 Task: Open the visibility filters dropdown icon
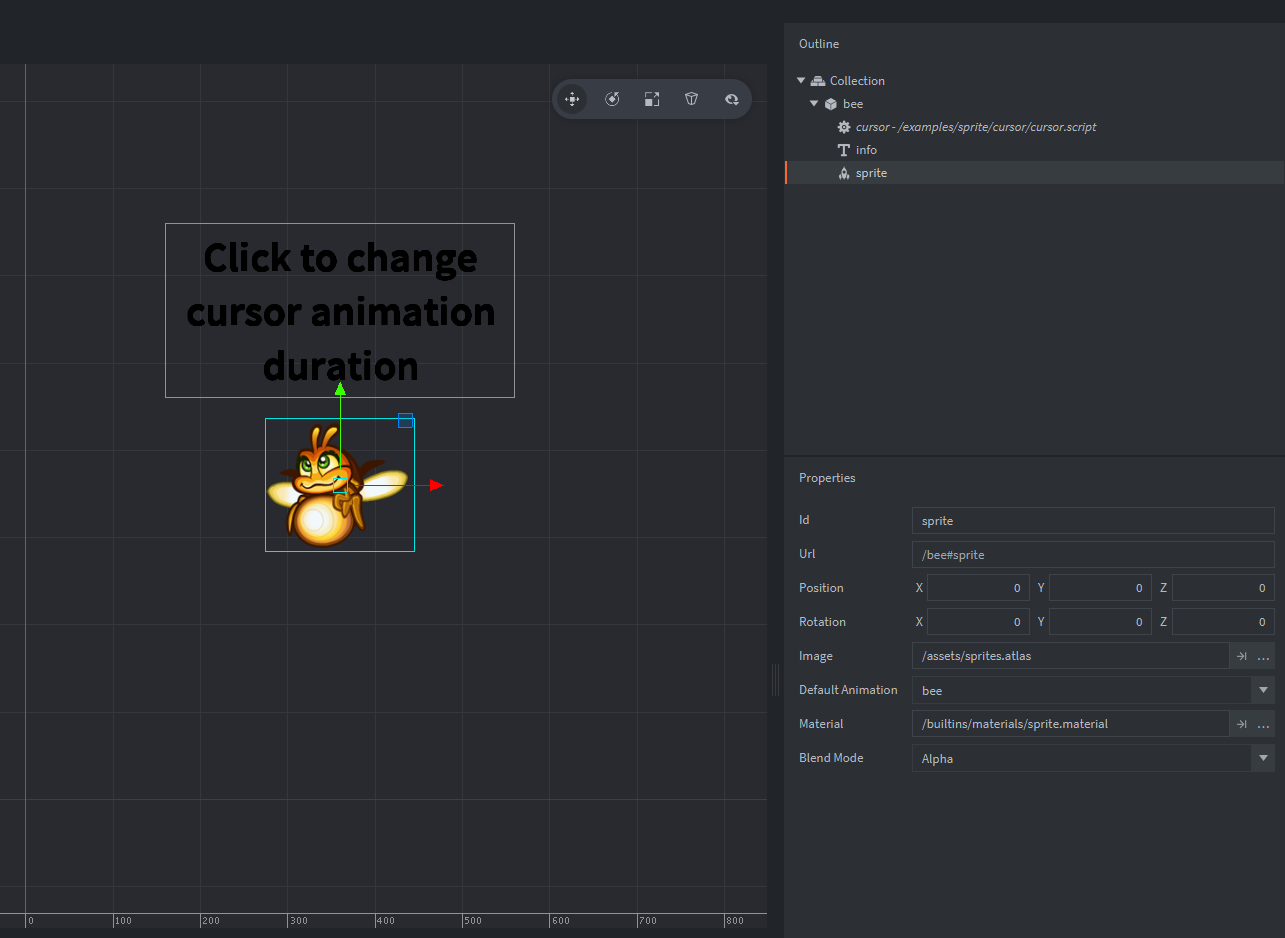pos(731,99)
